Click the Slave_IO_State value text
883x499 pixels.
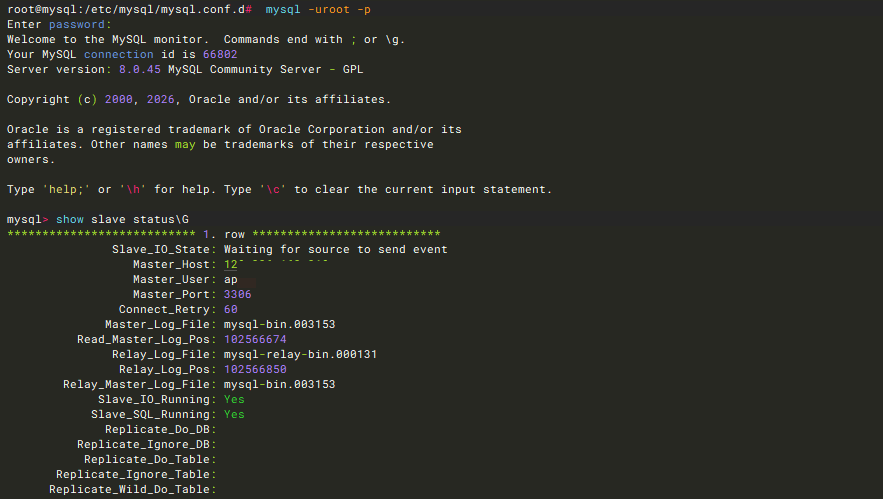click(335, 249)
